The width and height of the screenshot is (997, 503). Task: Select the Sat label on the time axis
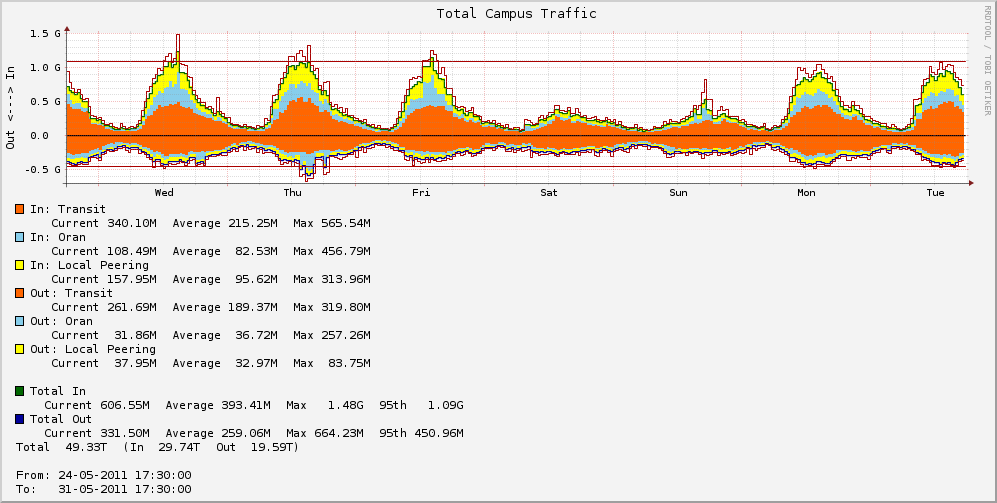pyautogui.click(x=549, y=192)
